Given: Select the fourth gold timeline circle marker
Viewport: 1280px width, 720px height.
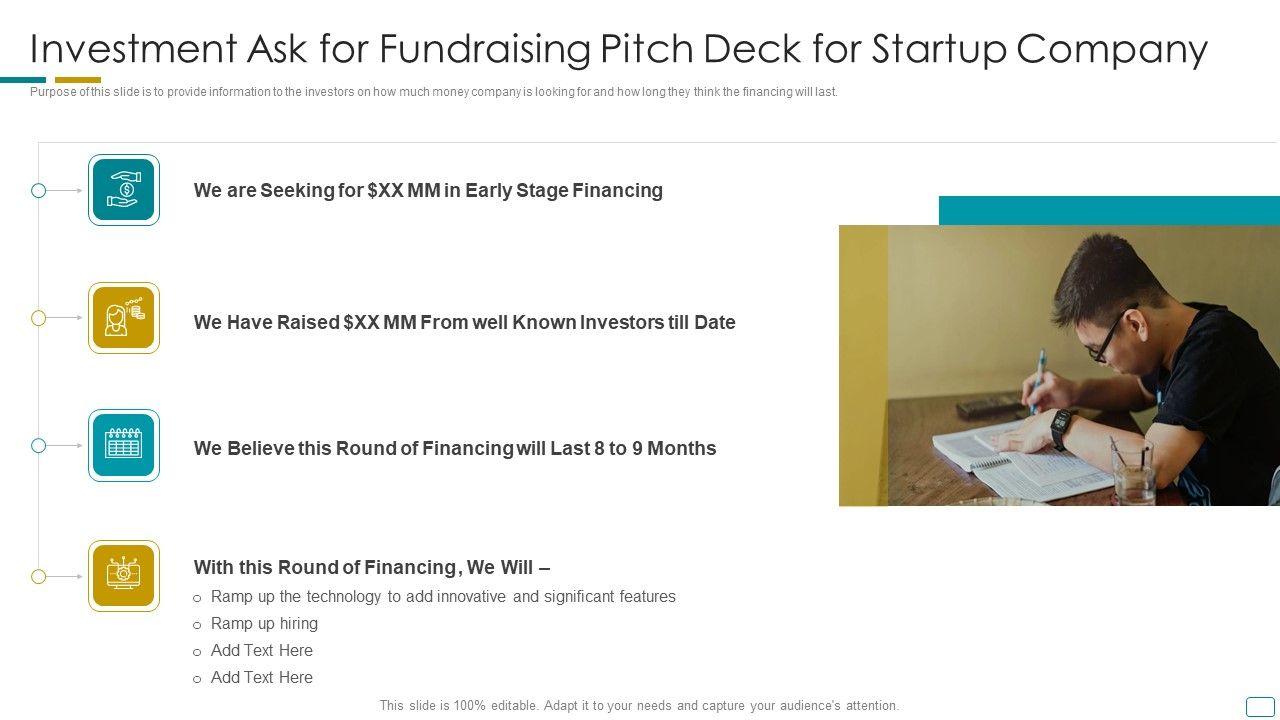Looking at the screenshot, I should [39, 576].
